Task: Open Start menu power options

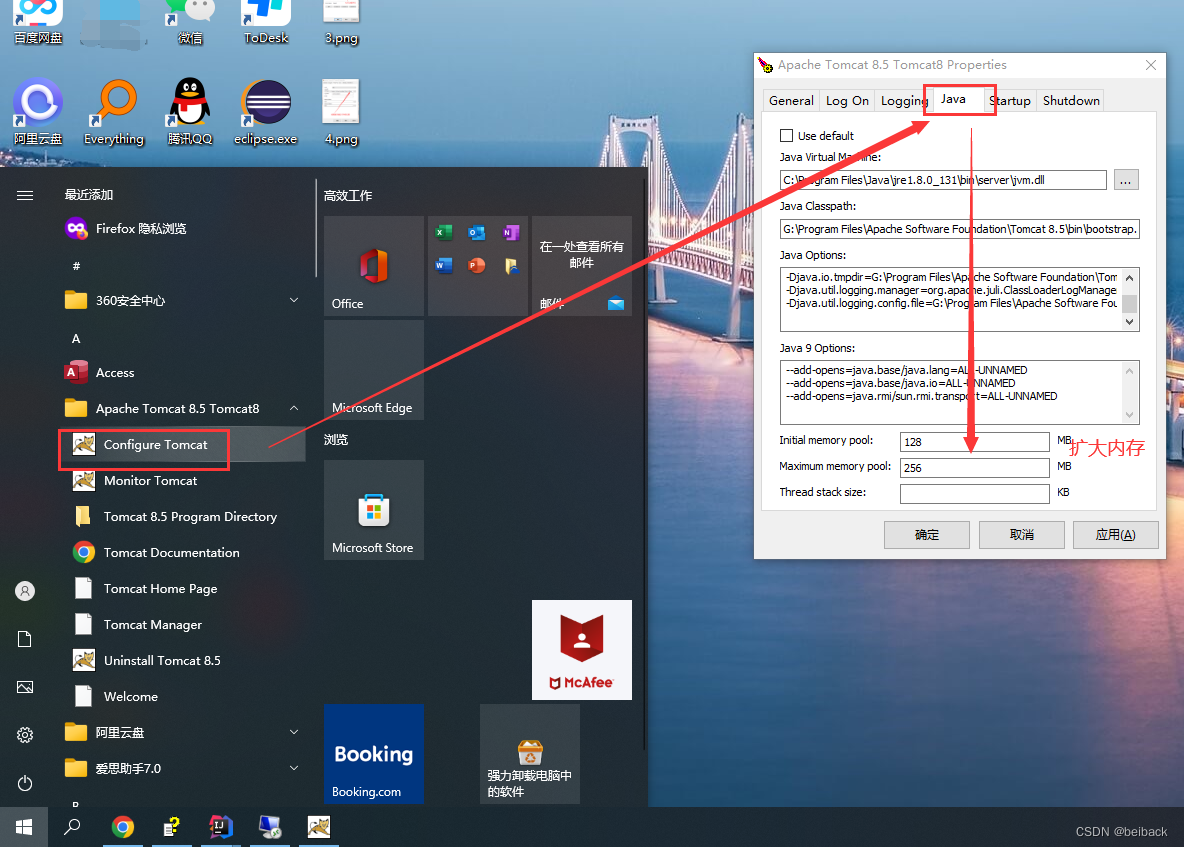Action: click(25, 783)
